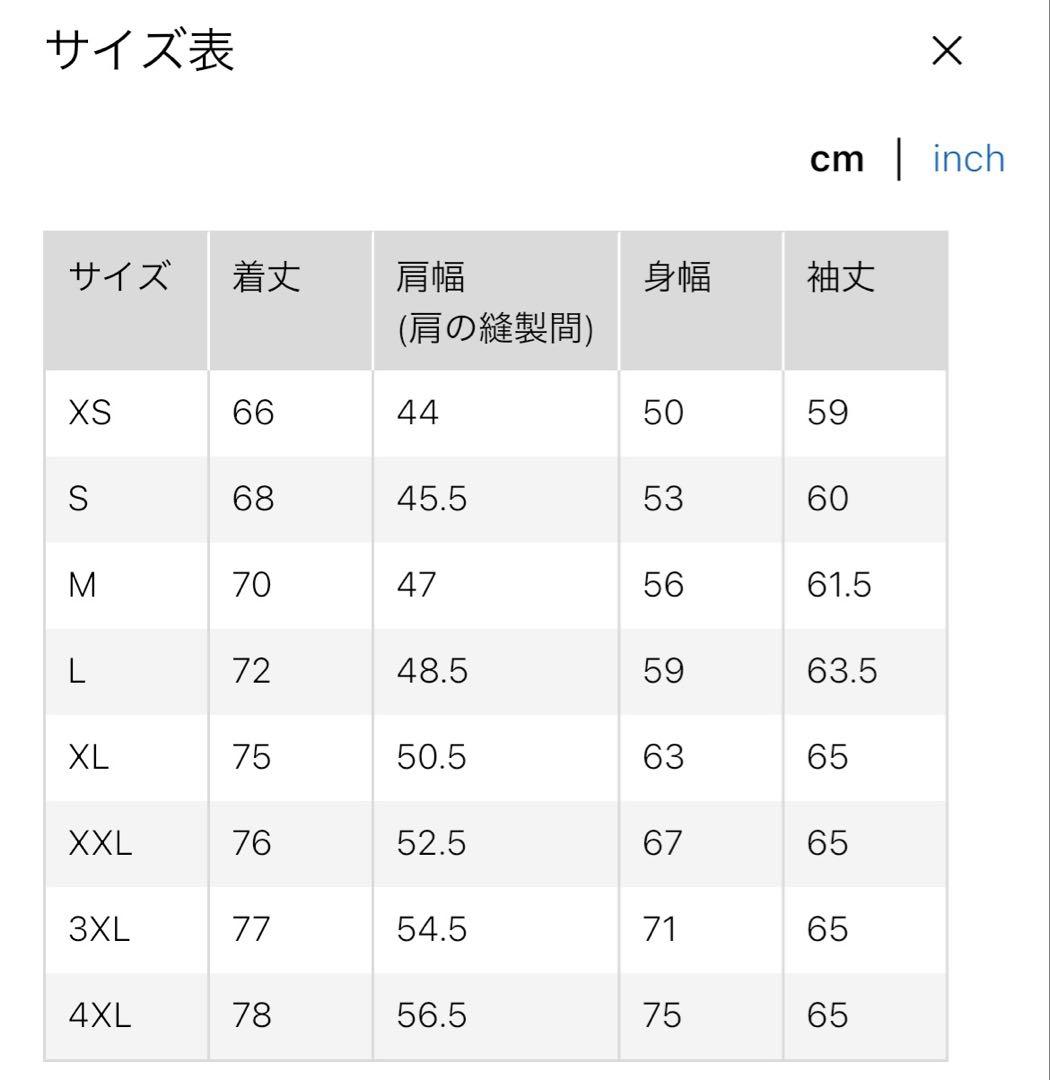Select the XXL size row label
Viewport: 1050px width, 1080px height.
pos(101,843)
